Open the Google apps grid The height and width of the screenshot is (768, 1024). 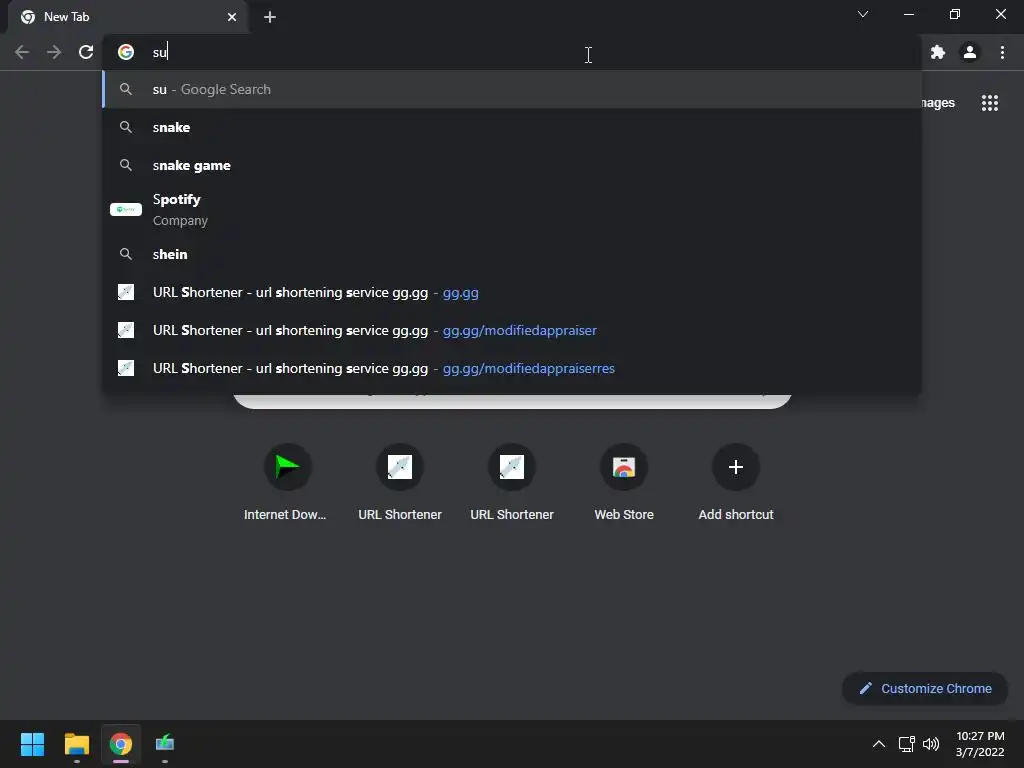tap(990, 103)
